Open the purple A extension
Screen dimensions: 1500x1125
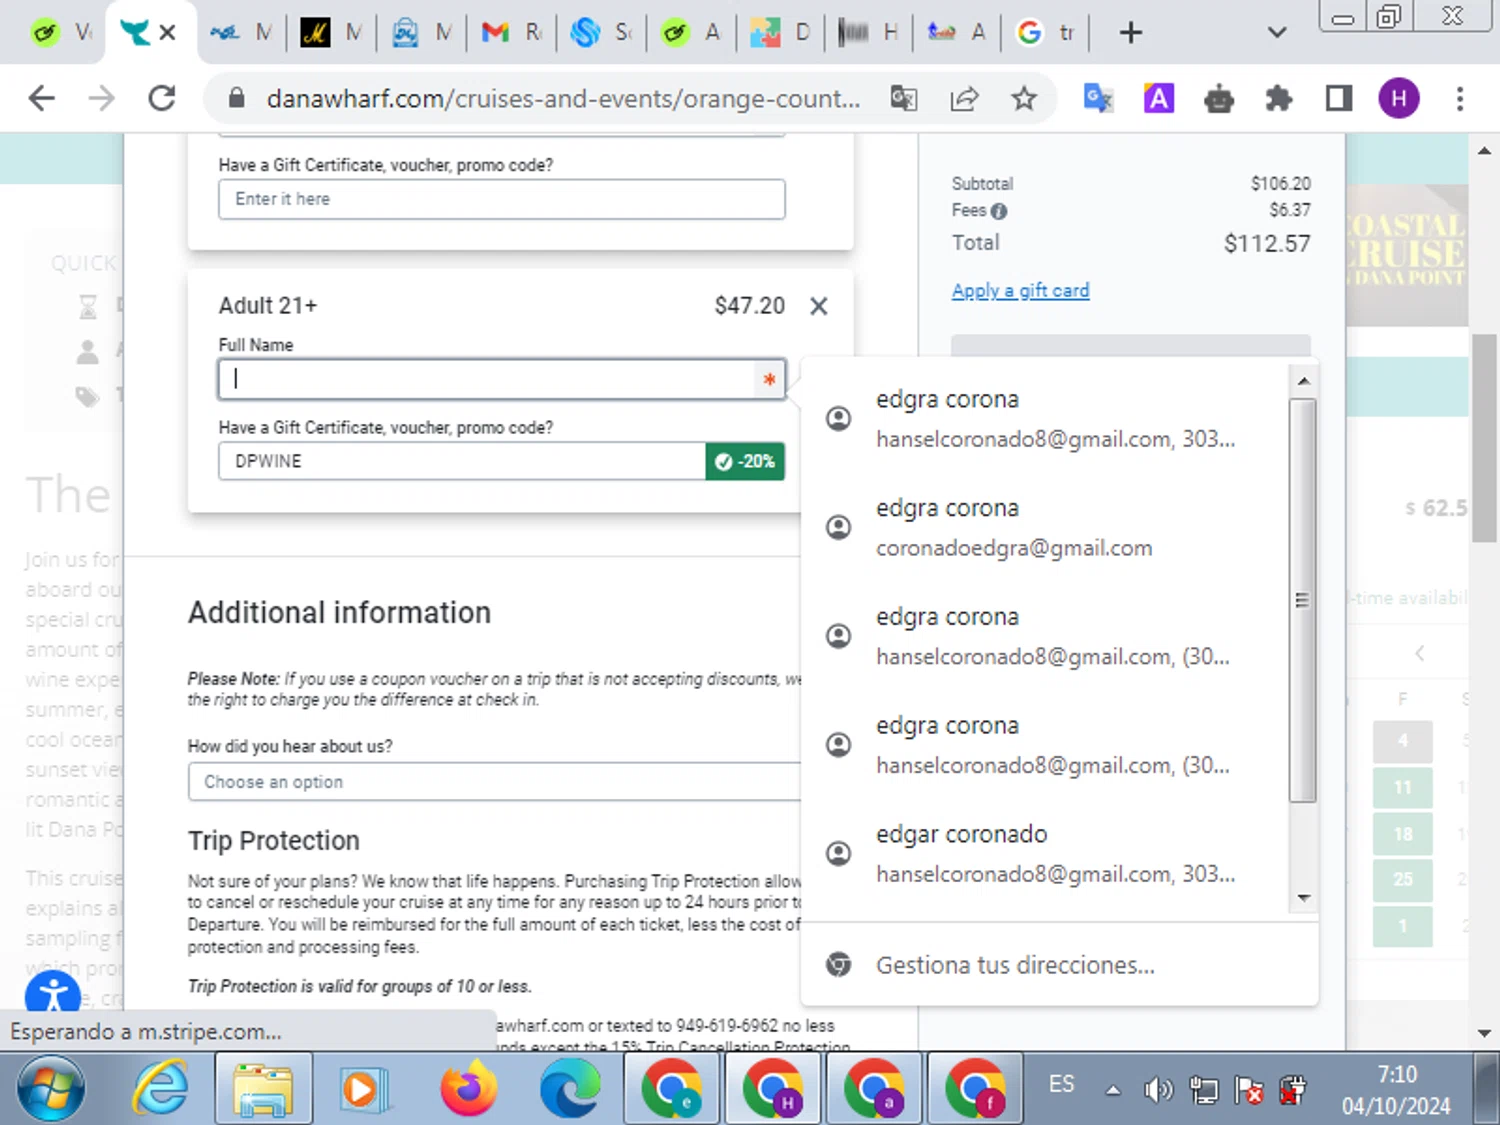(1159, 98)
